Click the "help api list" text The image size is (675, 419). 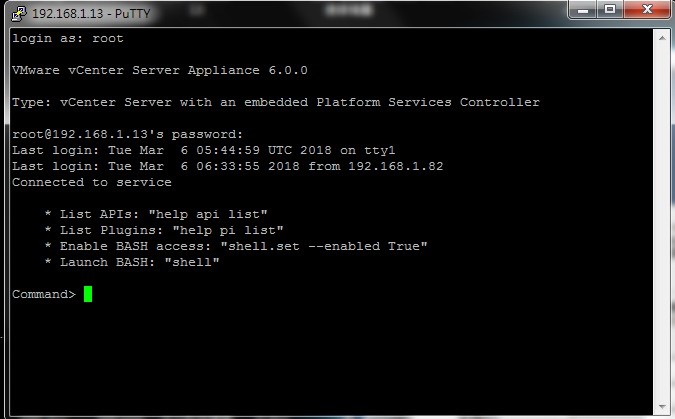point(208,214)
